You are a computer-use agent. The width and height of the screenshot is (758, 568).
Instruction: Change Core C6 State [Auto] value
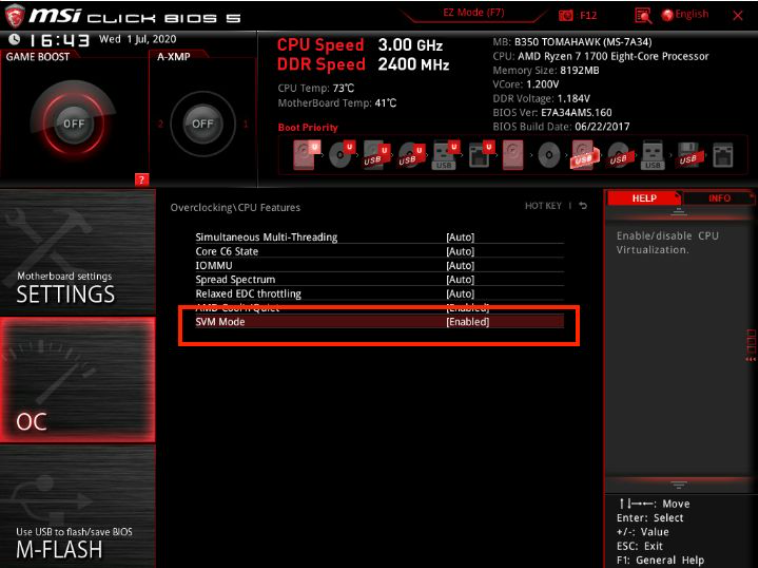pyautogui.click(x=460, y=251)
